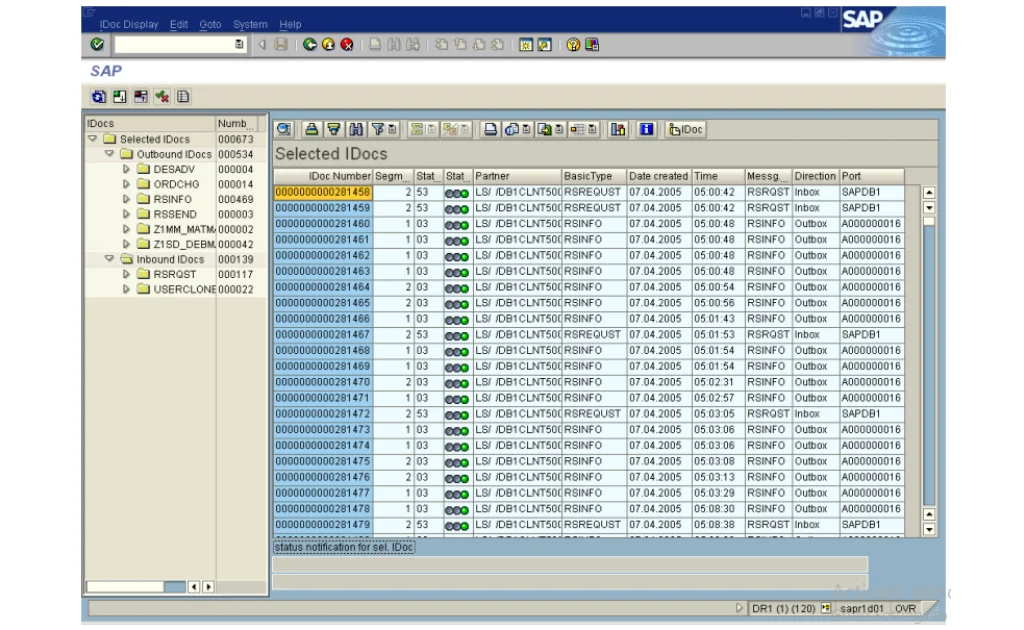Click the Save diskette icon
The width and height of the screenshot is (1024, 630).
(x=281, y=44)
